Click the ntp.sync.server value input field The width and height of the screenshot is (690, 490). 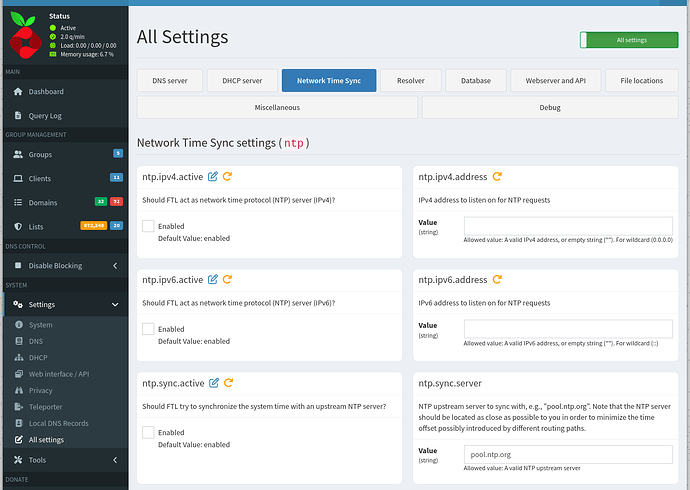coord(569,454)
